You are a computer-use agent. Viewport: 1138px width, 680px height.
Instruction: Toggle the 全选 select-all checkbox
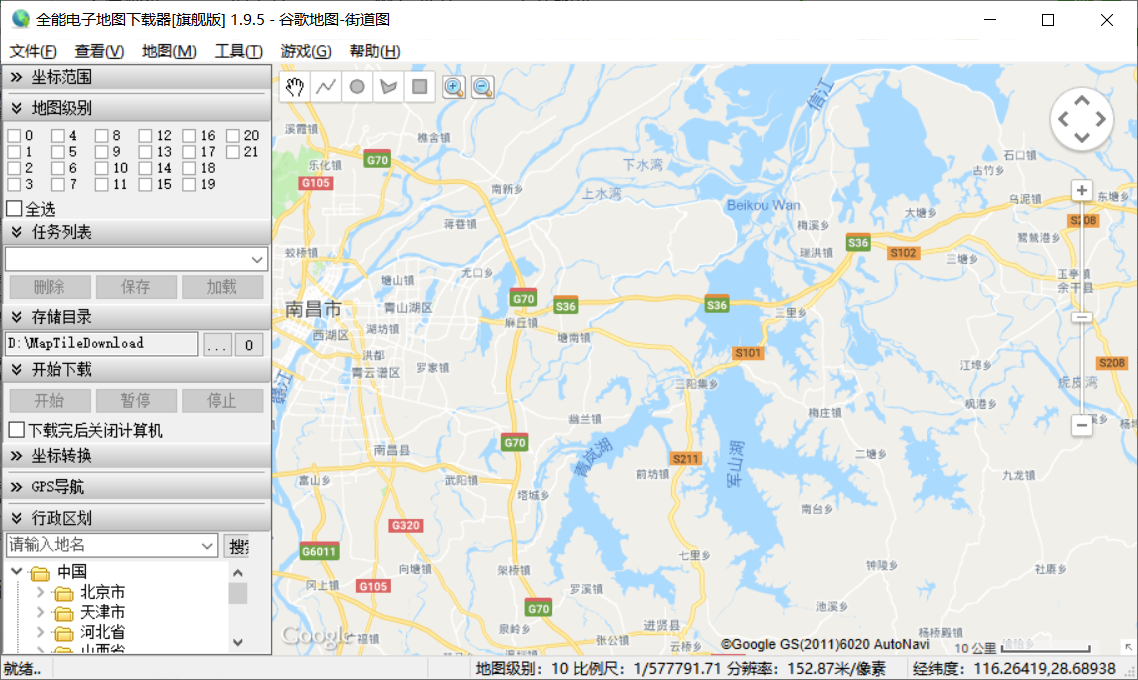point(14,208)
